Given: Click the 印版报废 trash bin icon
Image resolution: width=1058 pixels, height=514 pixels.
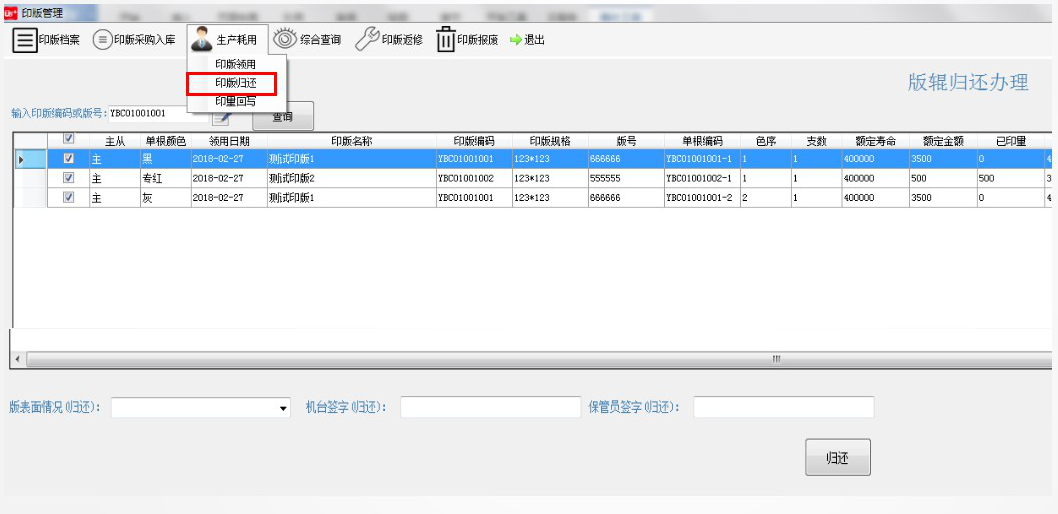Looking at the screenshot, I should 445,40.
